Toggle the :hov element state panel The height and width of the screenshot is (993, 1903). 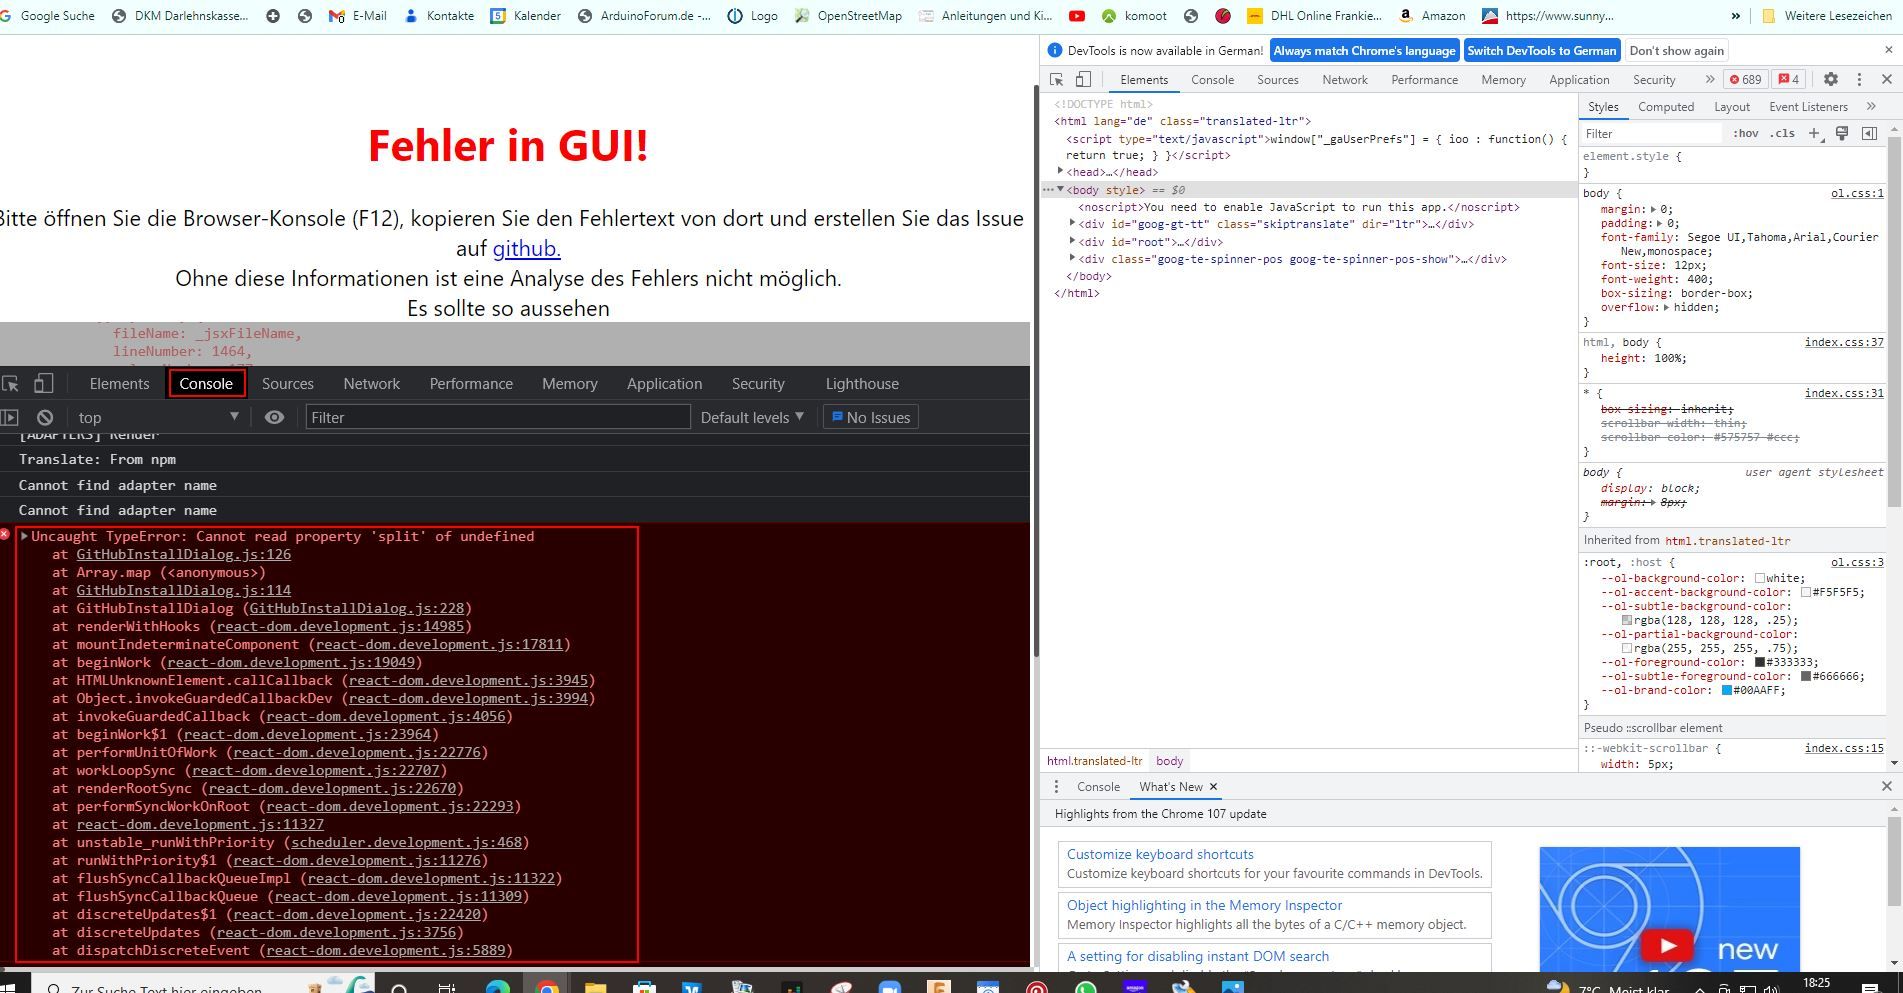click(1746, 134)
